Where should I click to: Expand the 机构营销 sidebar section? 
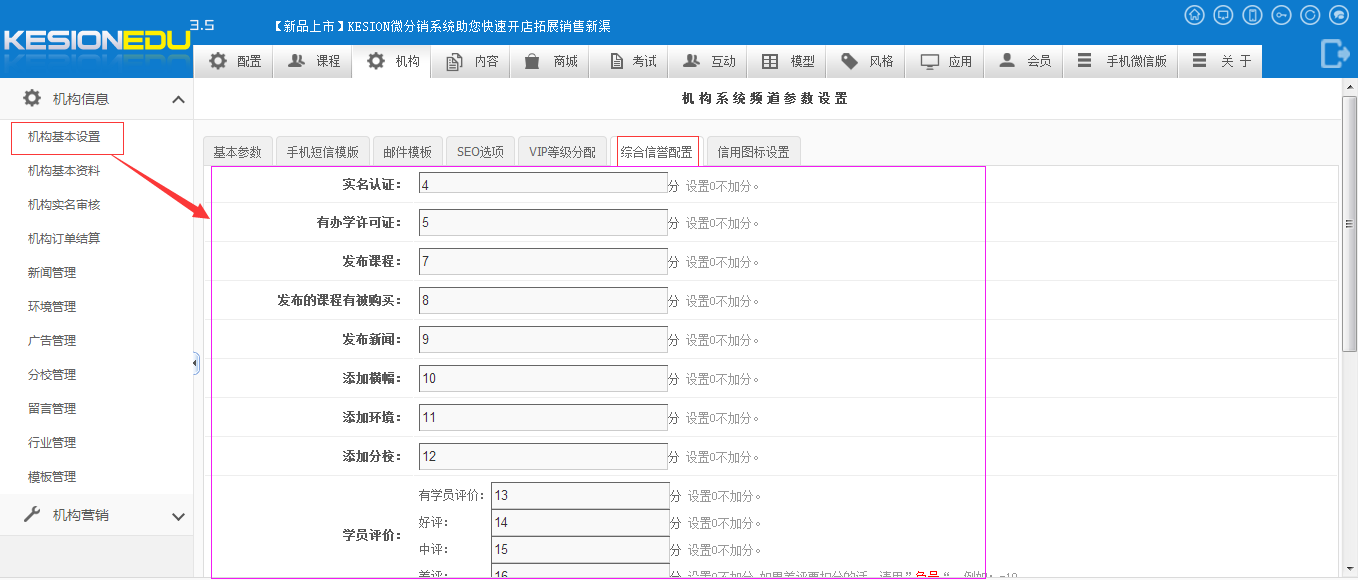tap(178, 516)
